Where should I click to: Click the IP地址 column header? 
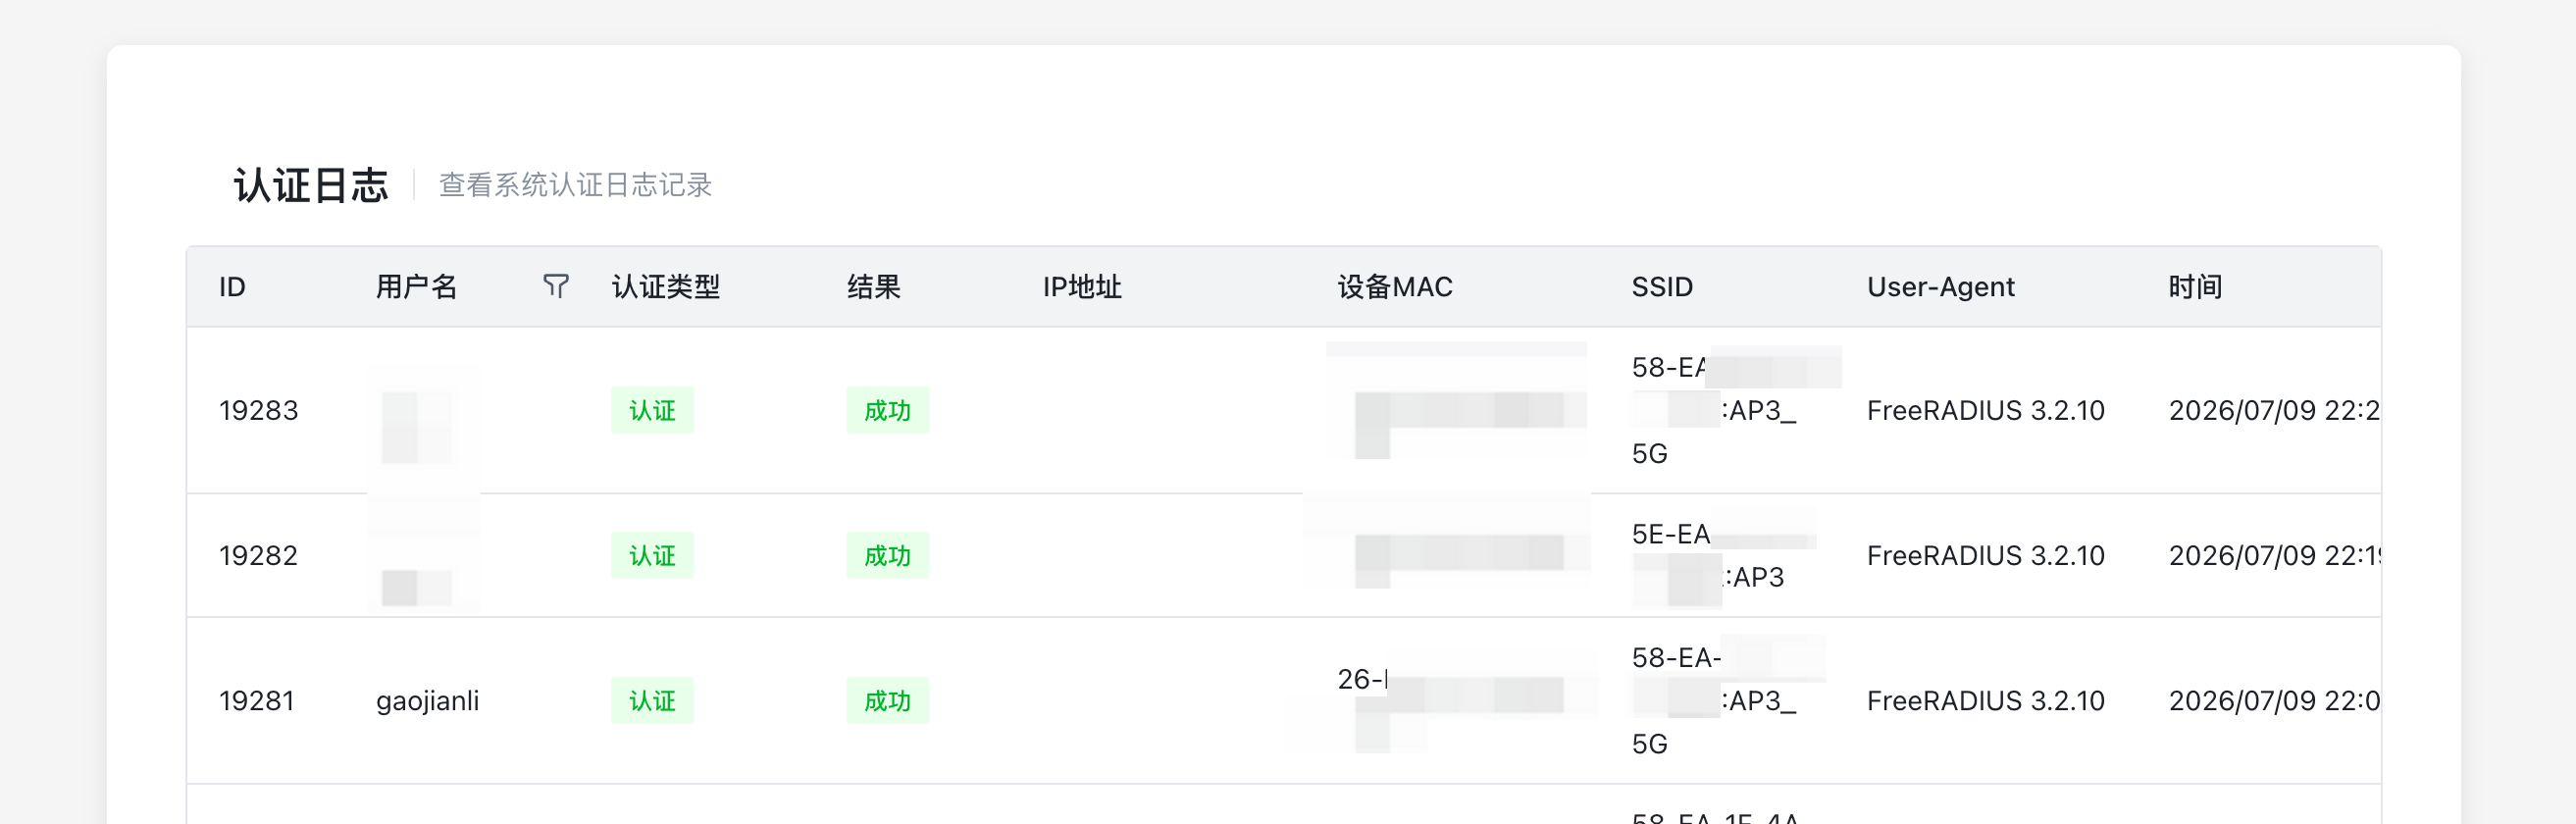(x=1082, y=287)
